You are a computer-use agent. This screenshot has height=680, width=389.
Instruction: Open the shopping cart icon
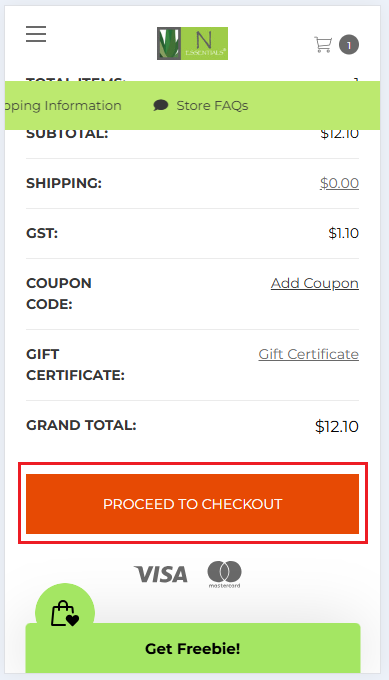[323, 45]
